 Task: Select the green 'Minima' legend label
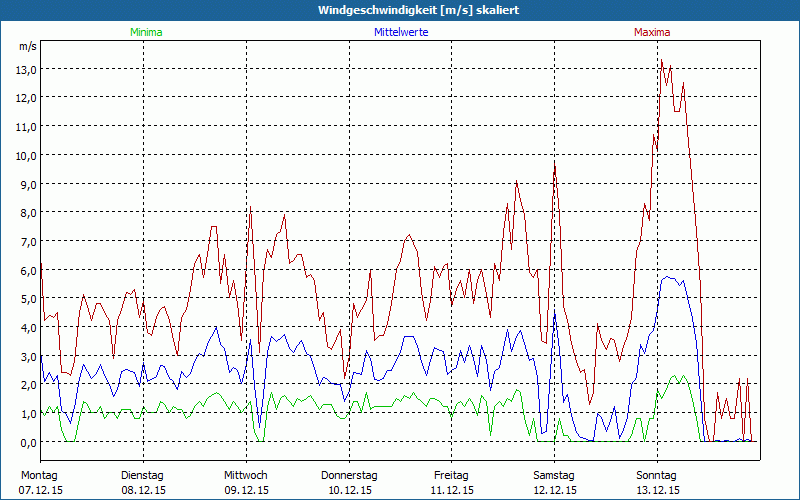[146, 32]
